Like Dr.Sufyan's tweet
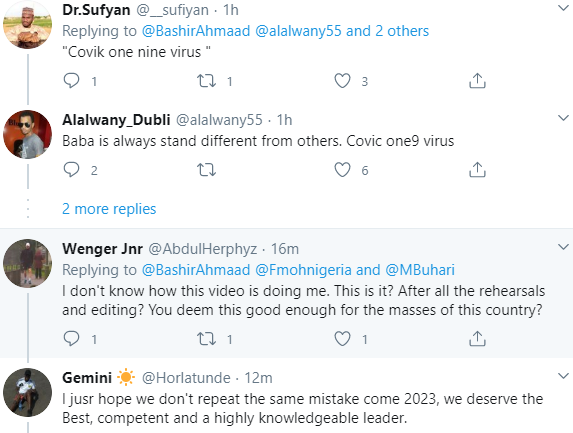The image size is (573, 433). point(342,81)
